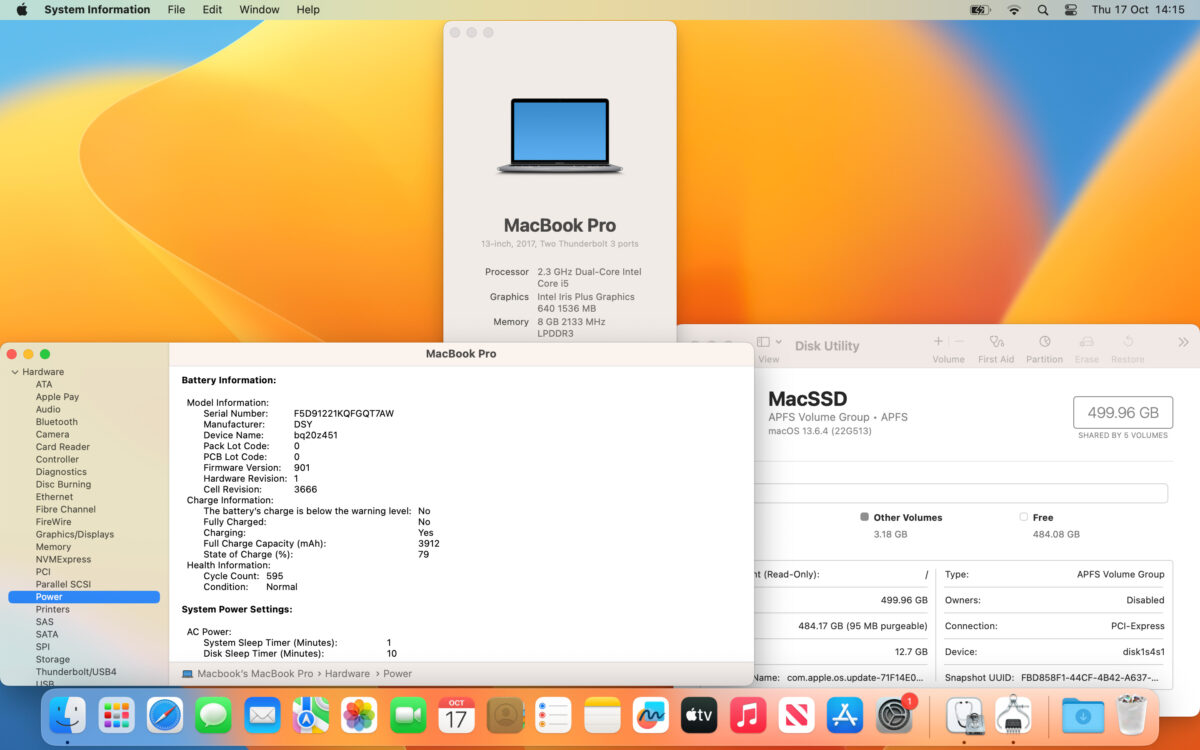Screen dimensions: 1200x750
Task: Show Storage hardware information
Action: [52, 659]
